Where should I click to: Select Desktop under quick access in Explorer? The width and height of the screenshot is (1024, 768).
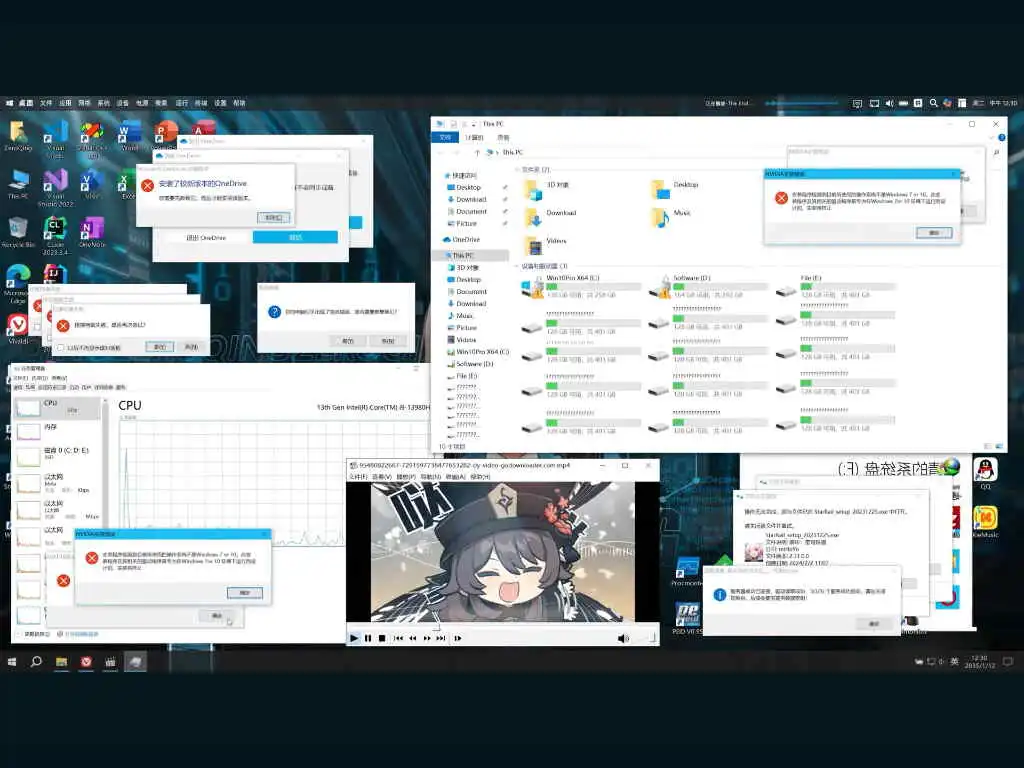pos(468,187)
